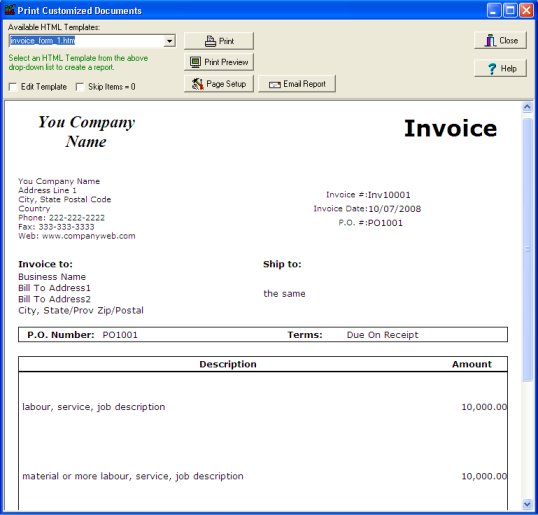Click the scrollbar up arrow
The height and width of the screenshot is (515, 538).
coord(527,107)
